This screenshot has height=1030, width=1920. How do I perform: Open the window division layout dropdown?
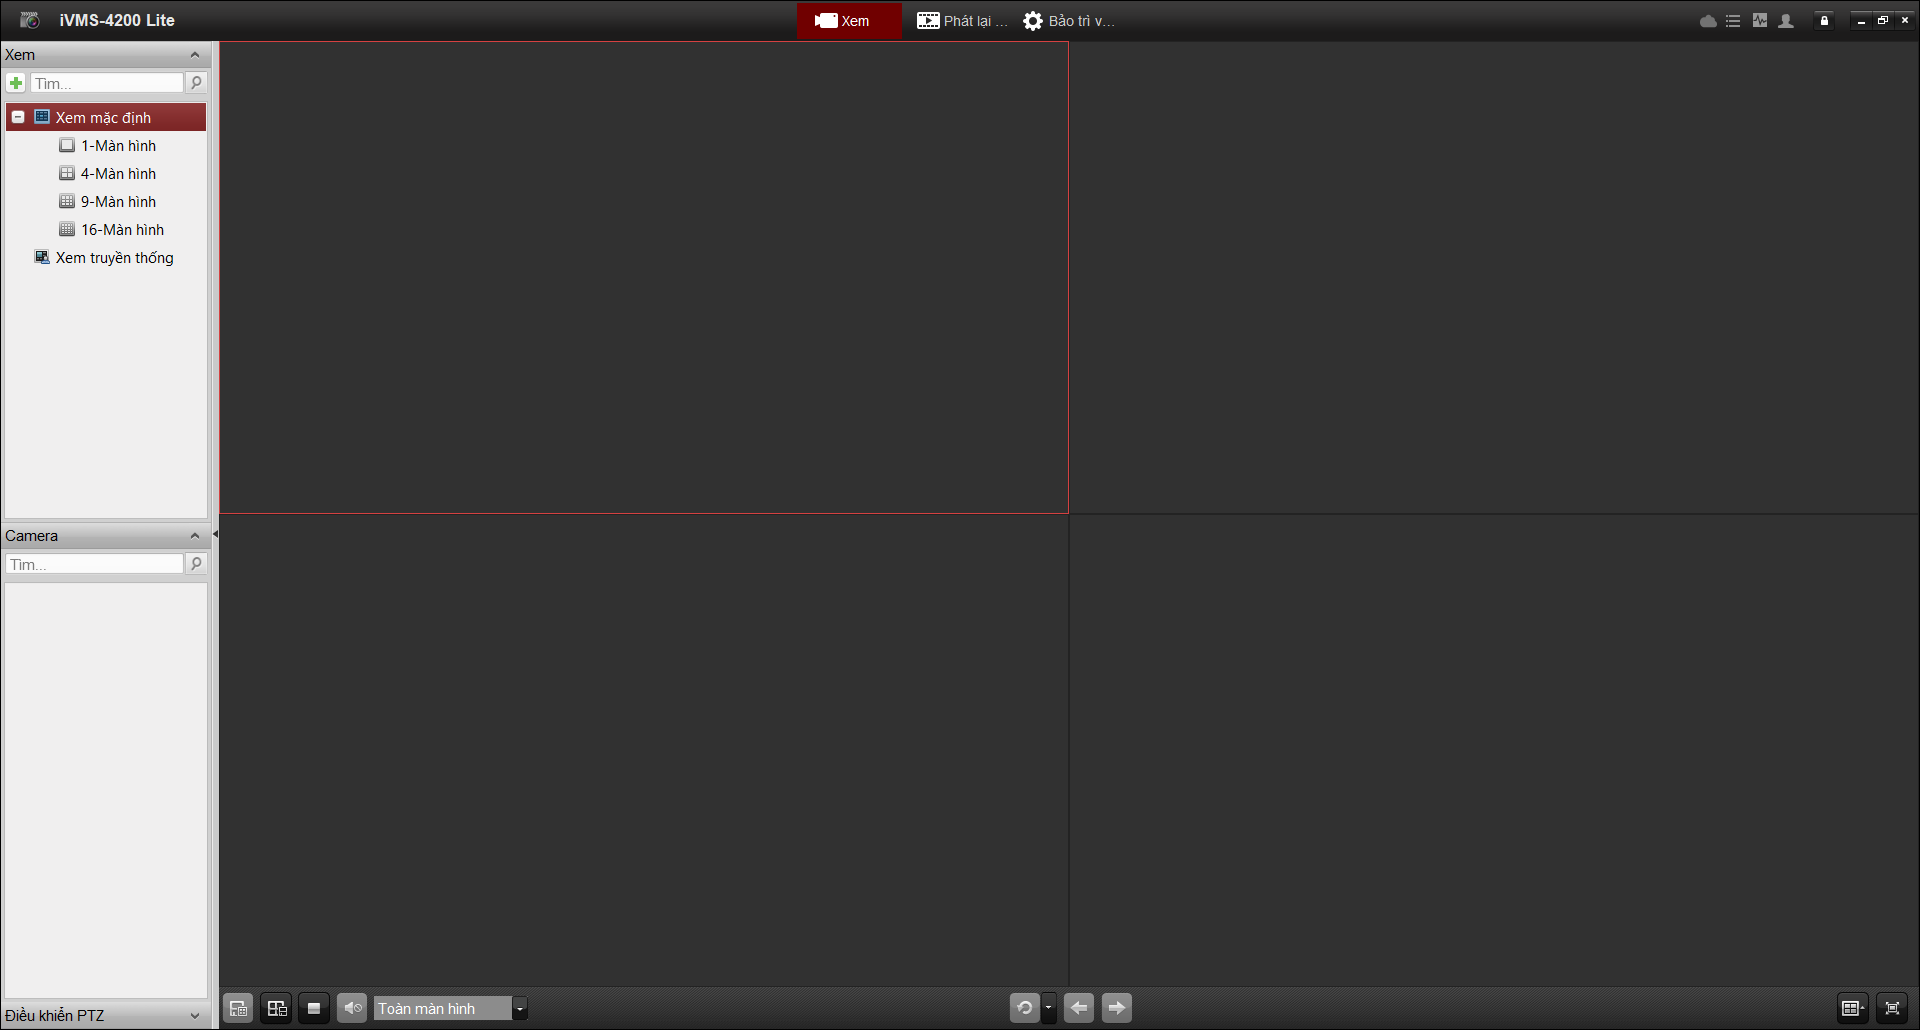pos(1853,1008)
